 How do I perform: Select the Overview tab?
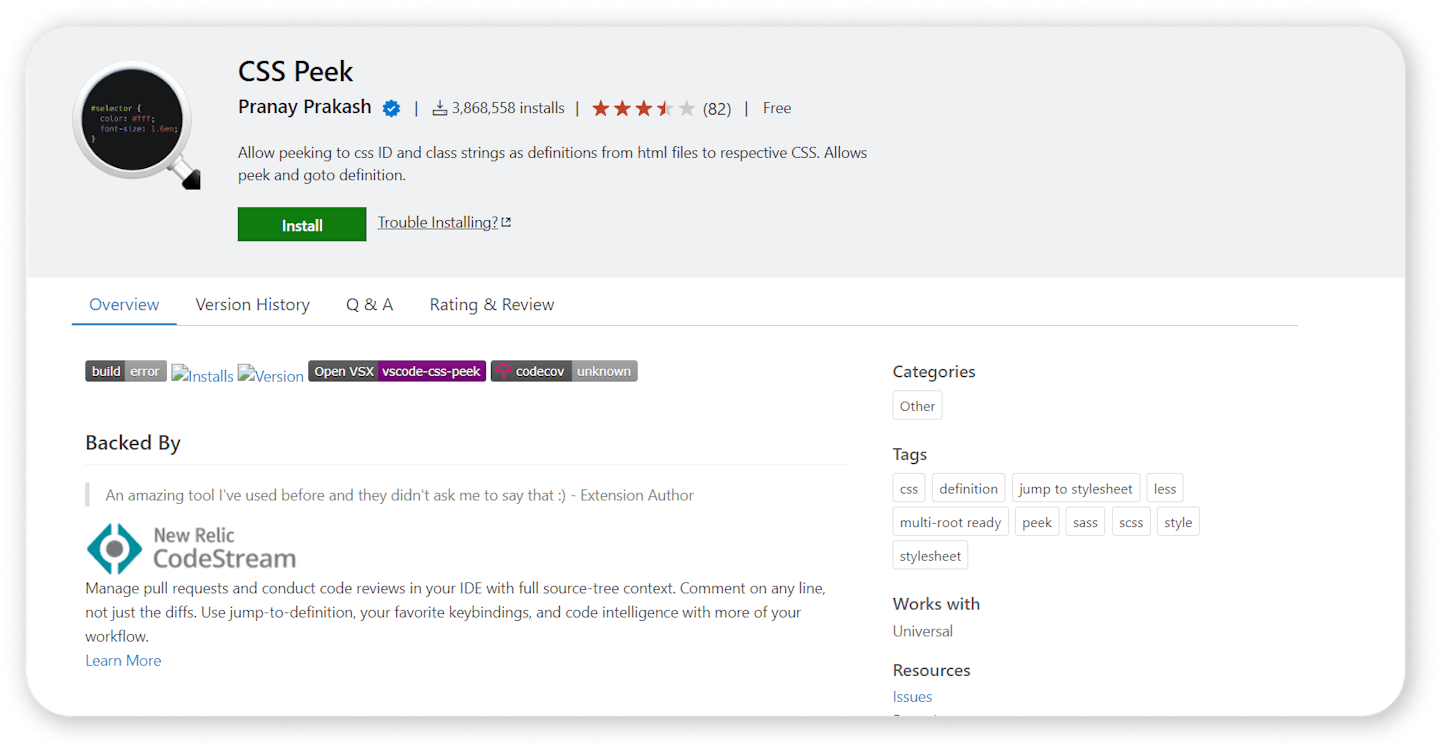point(124,305)
